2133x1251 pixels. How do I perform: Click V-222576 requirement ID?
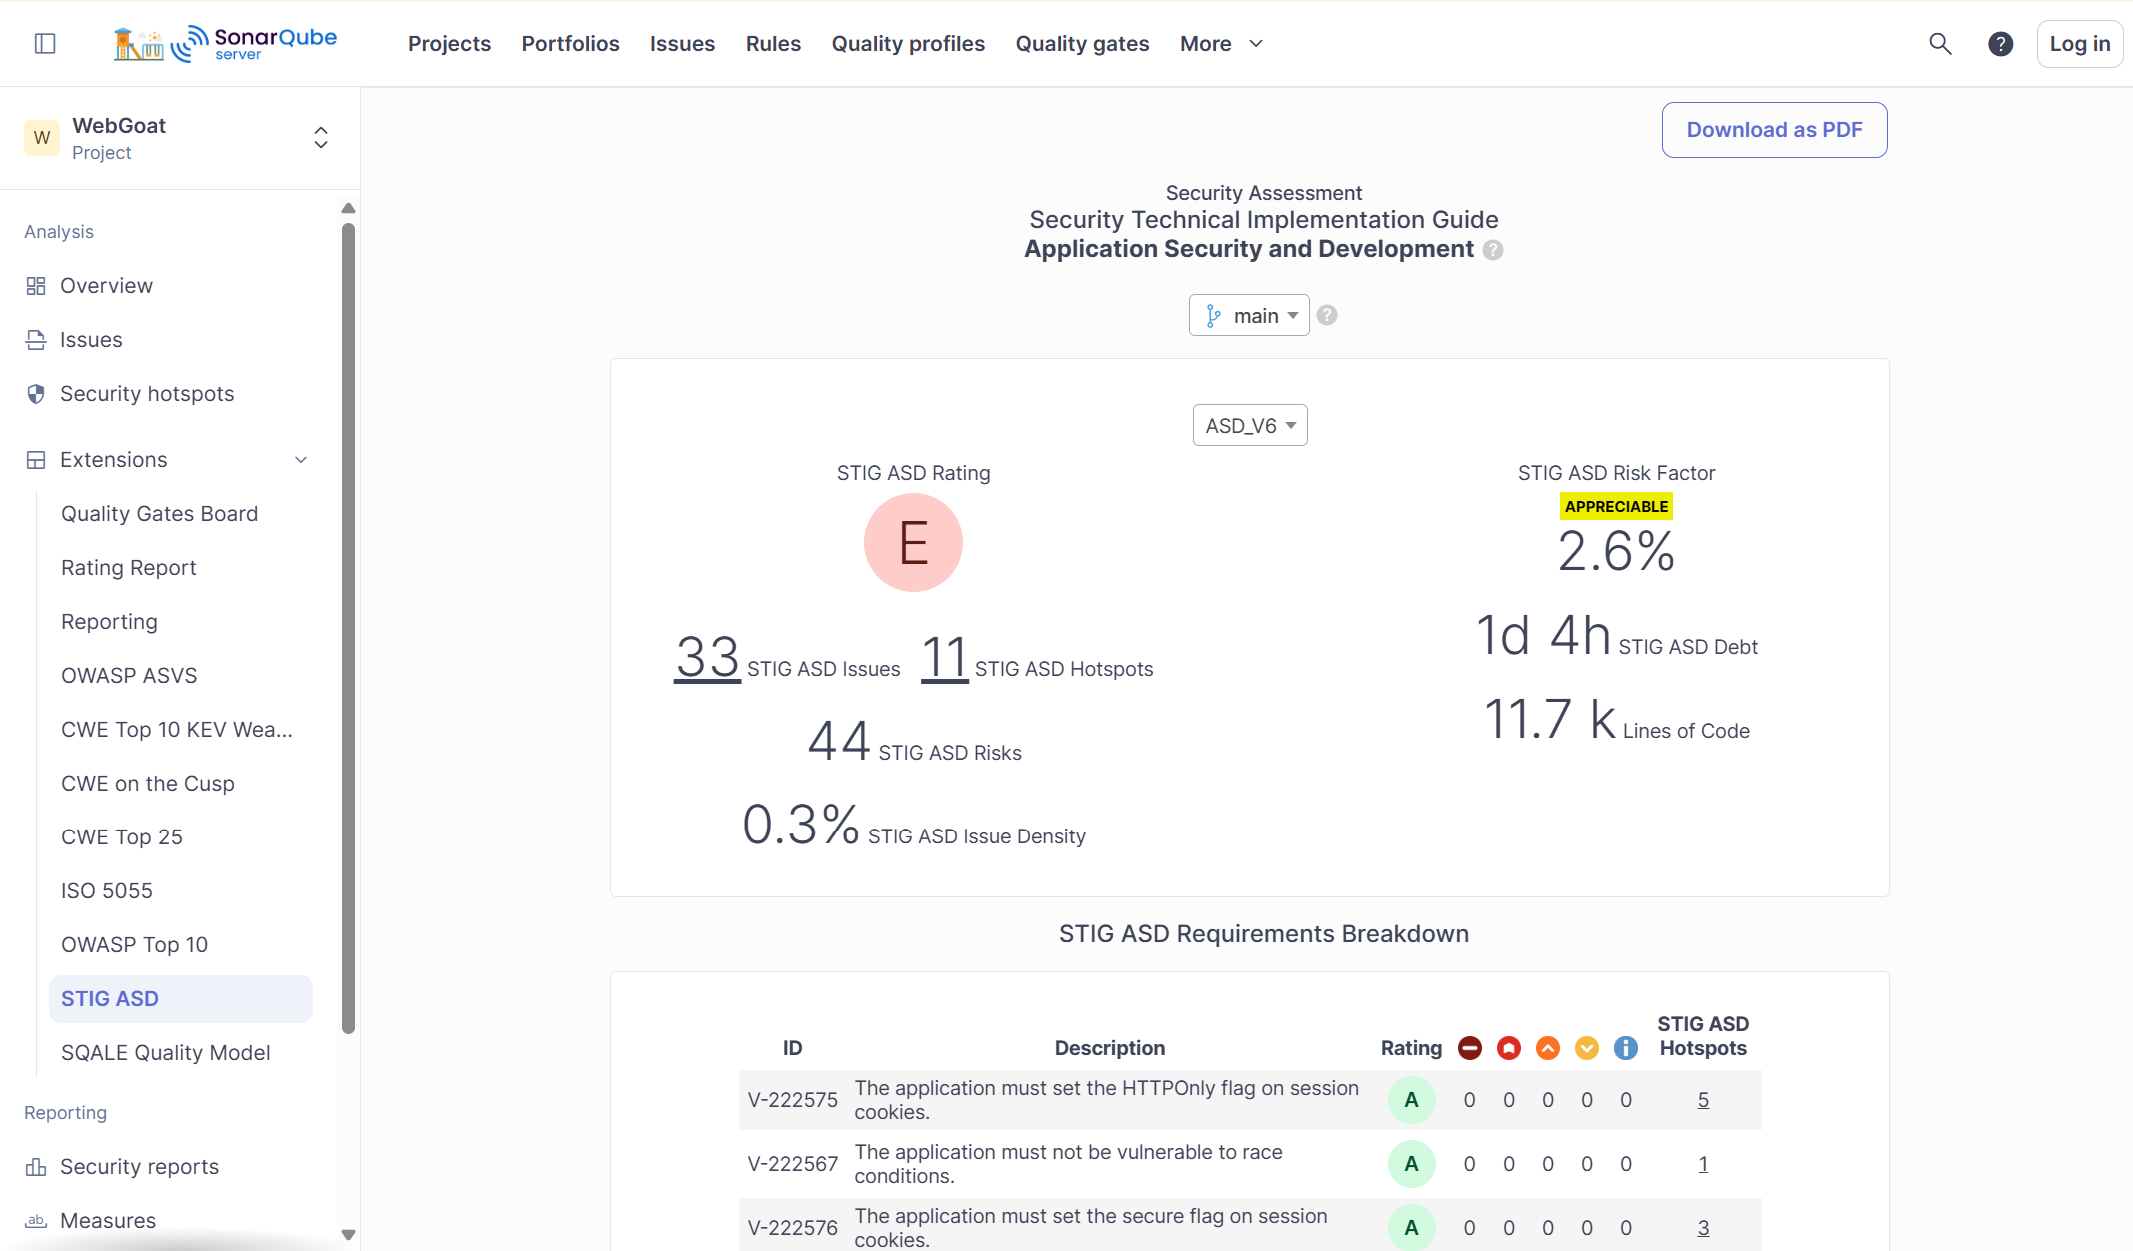793,1228
